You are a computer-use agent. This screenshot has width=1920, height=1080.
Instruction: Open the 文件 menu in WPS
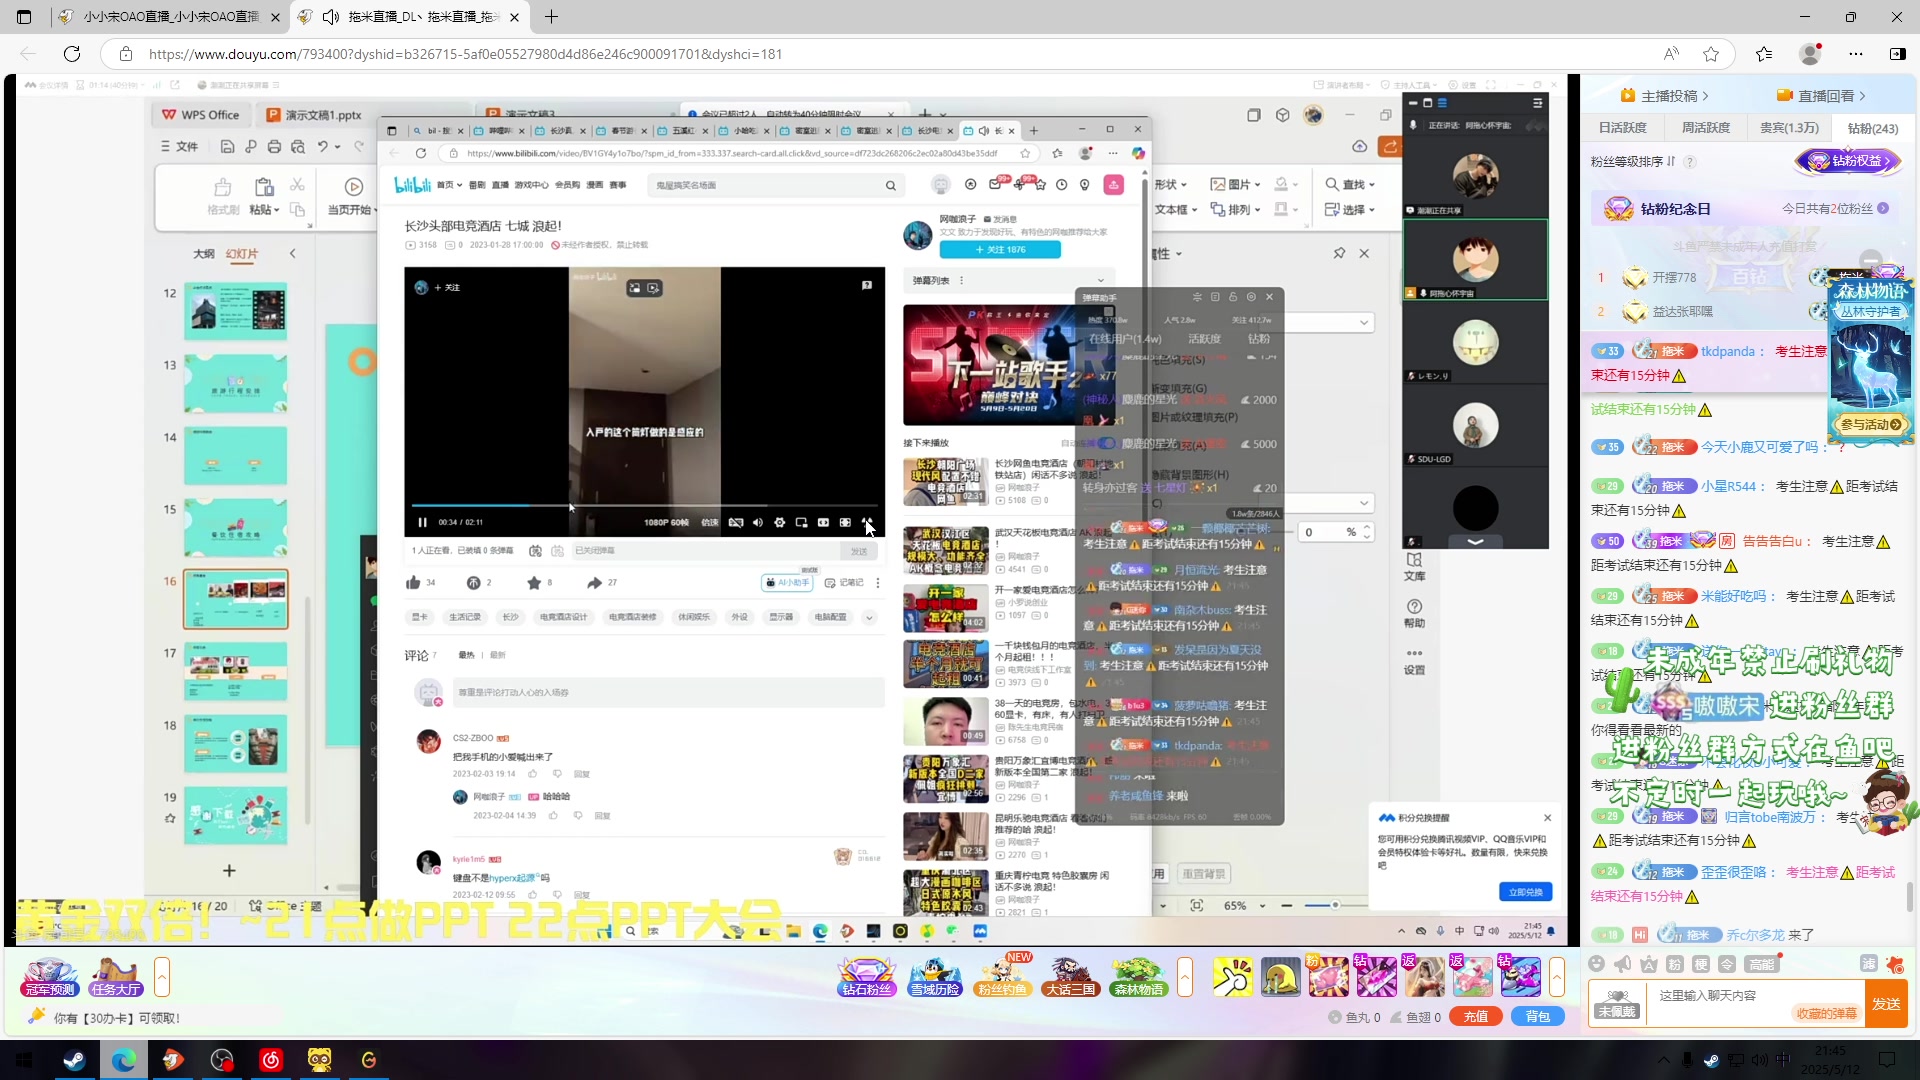tap(180, 147)
